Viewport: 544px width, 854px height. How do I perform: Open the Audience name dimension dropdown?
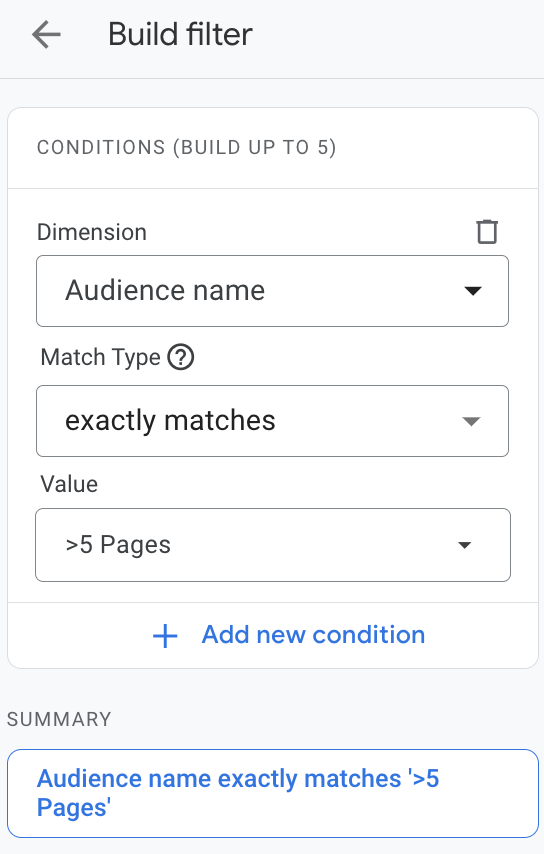(x=272, y=291)
